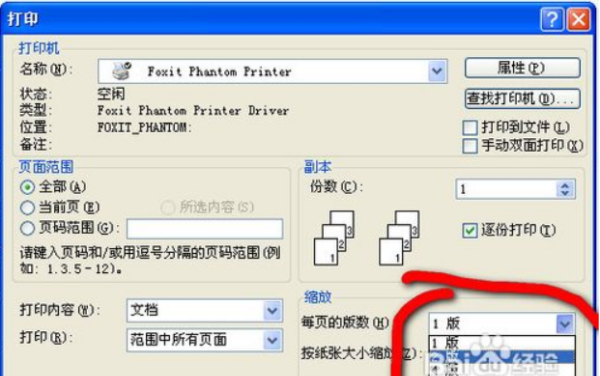Image resolution: width=600 pixels, height=376 pixels.
Task: Expand the 打印内容 dropdown
Action: point(272,310)
